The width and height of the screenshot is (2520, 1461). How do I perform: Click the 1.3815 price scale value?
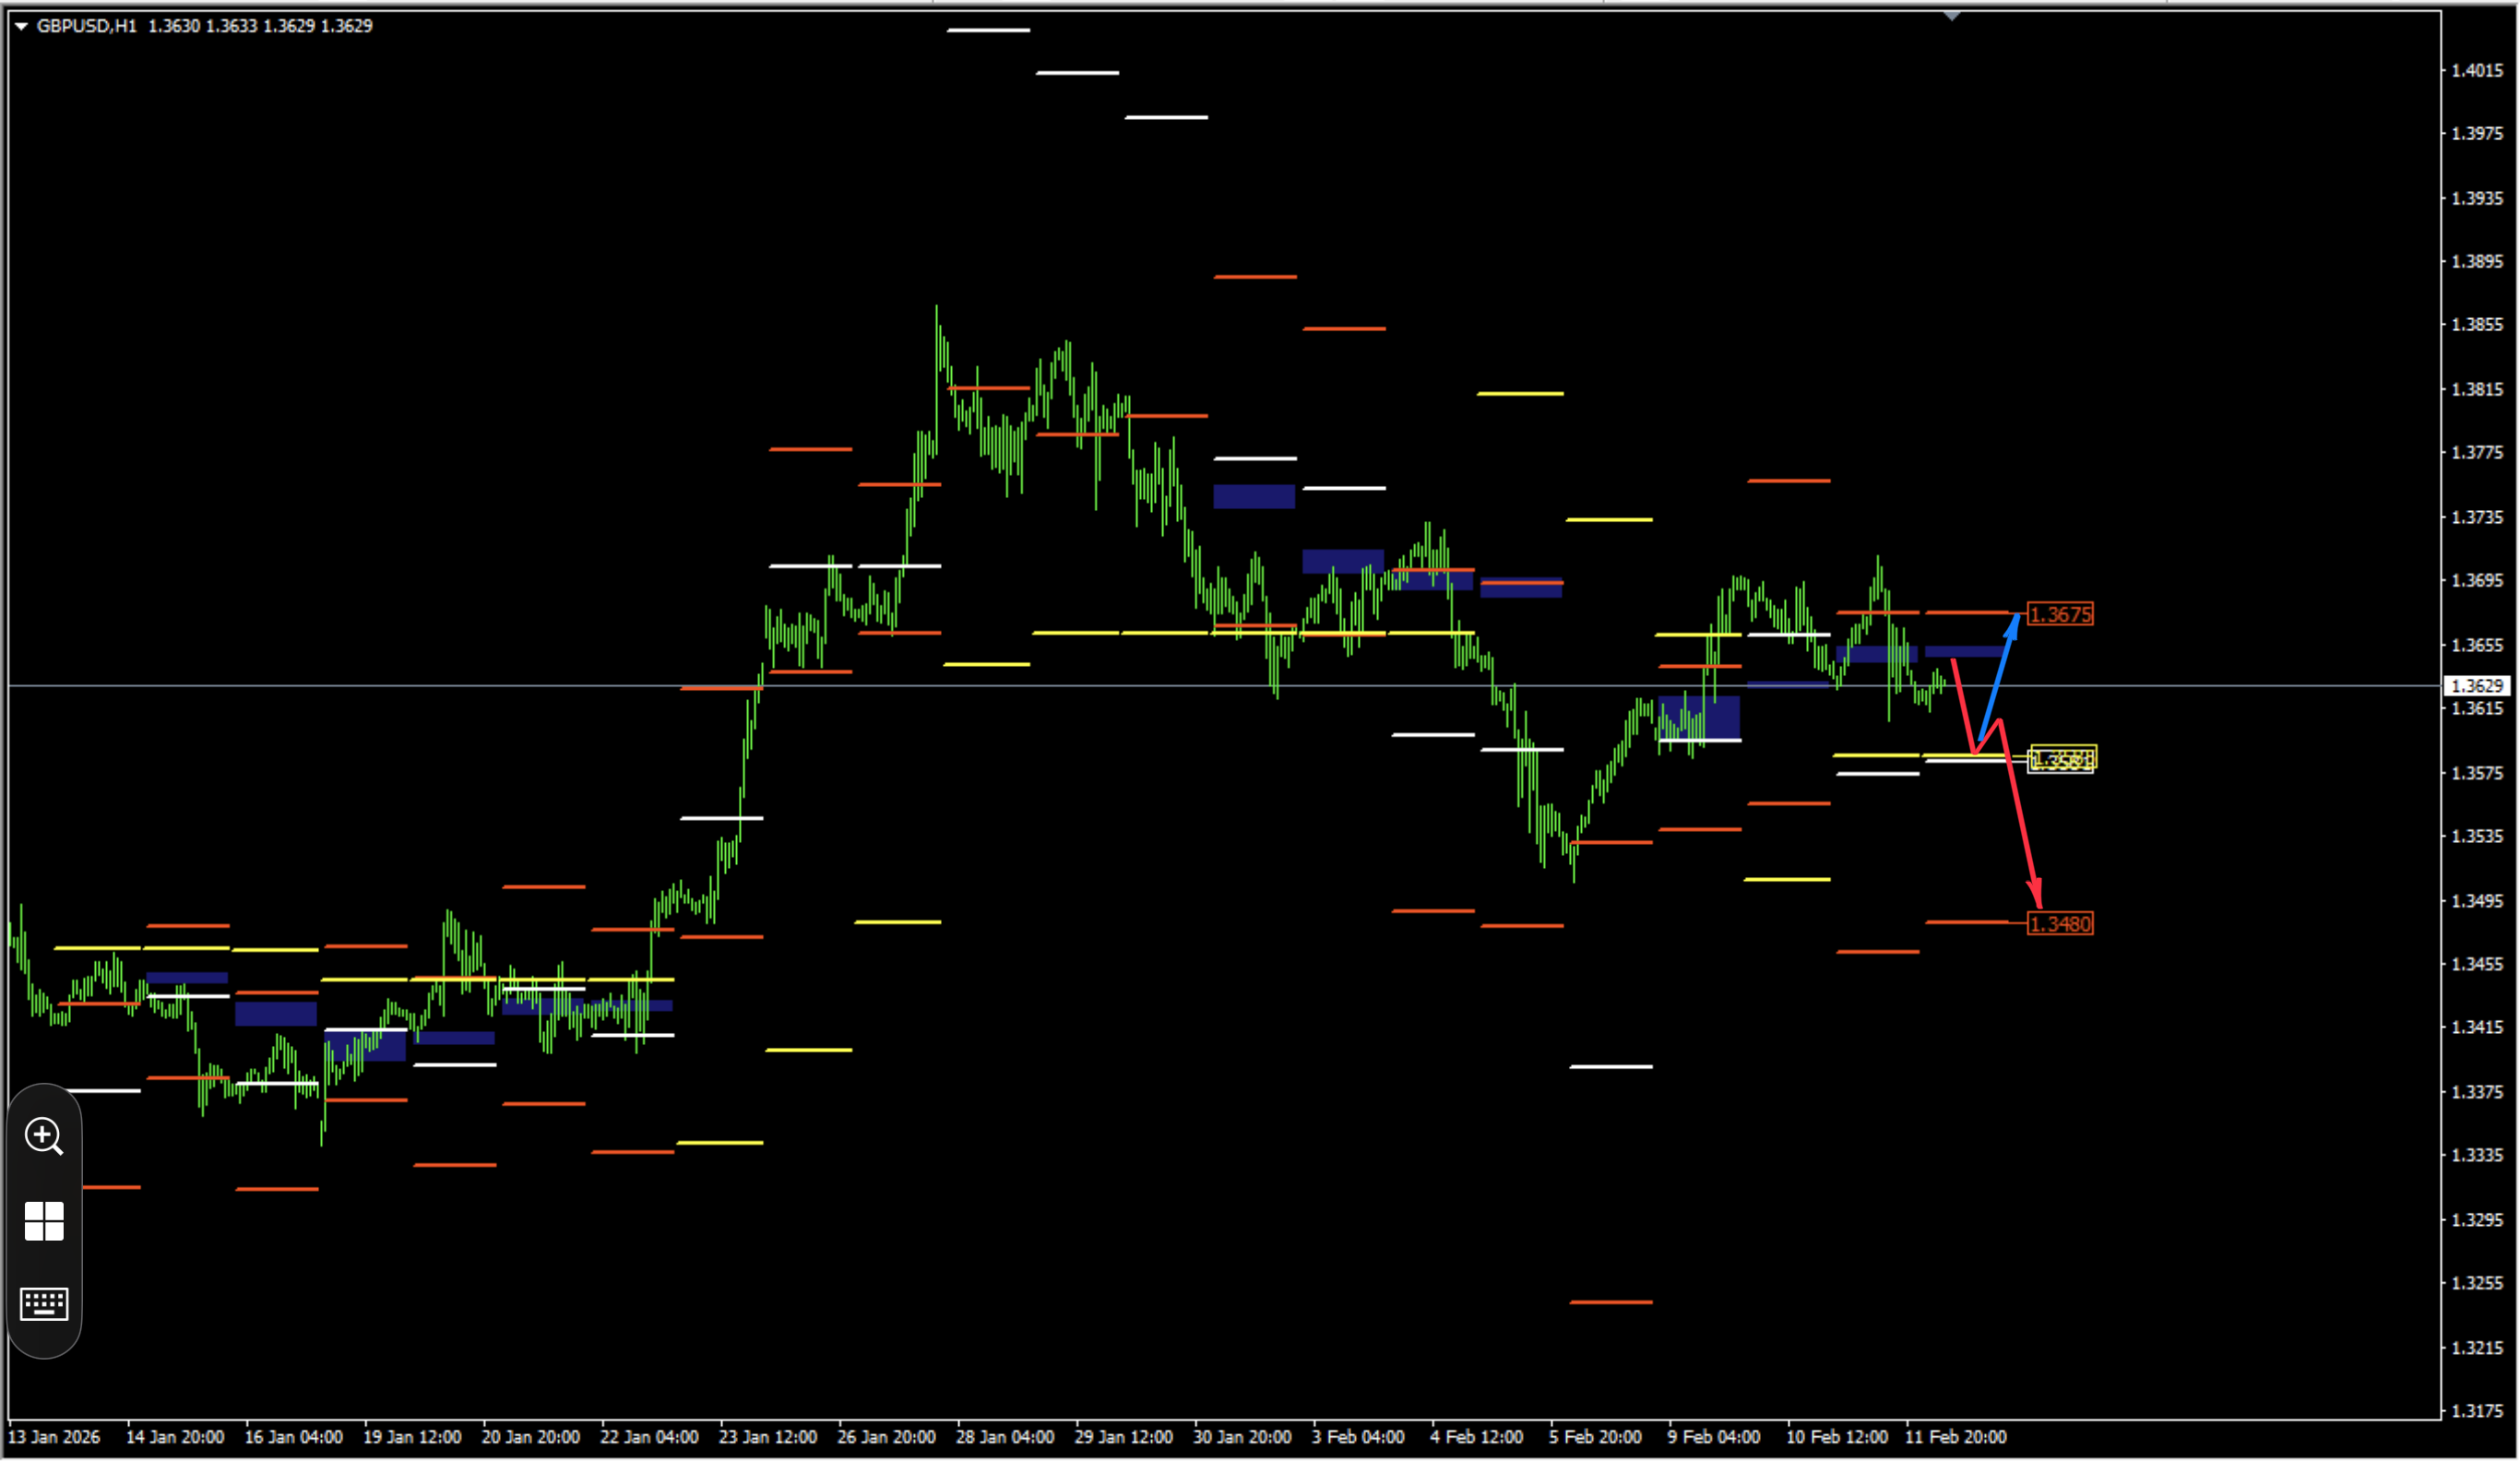[x=2477, y=390]
